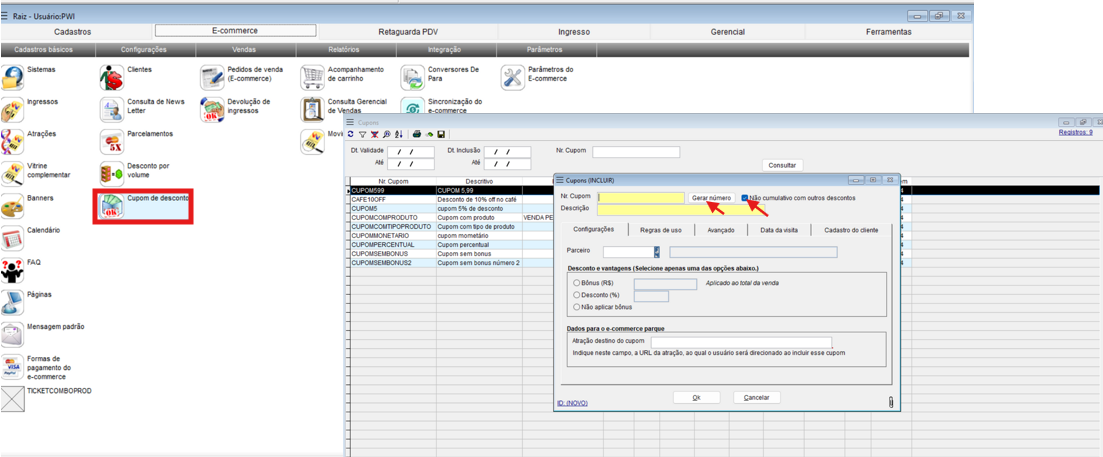Expand the Parceiro dropdown
The image size is (1103, 457).
(x=657, y=252)
